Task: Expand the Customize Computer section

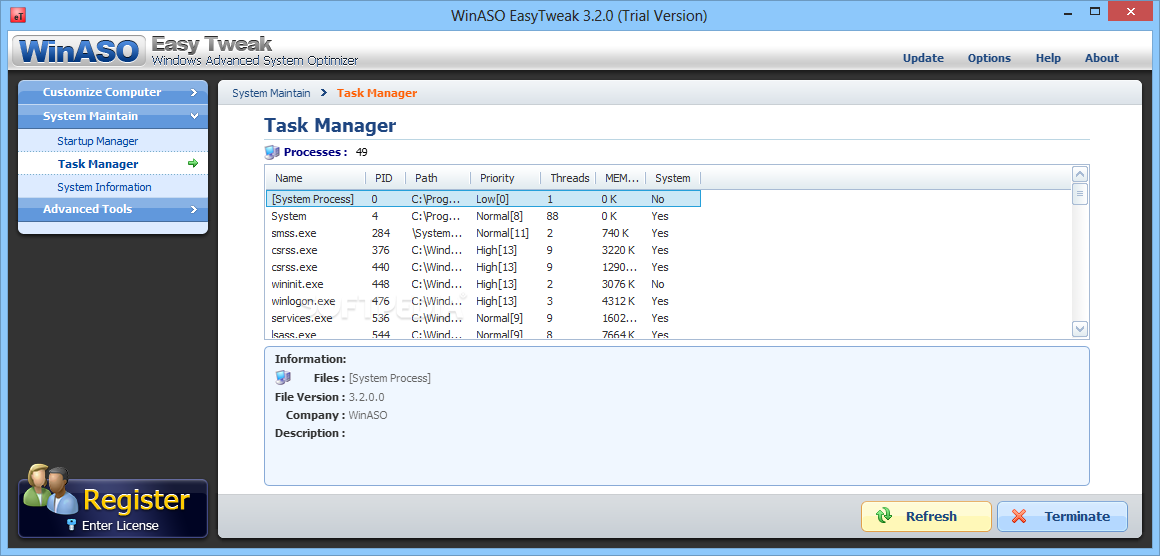Action: 112,92
